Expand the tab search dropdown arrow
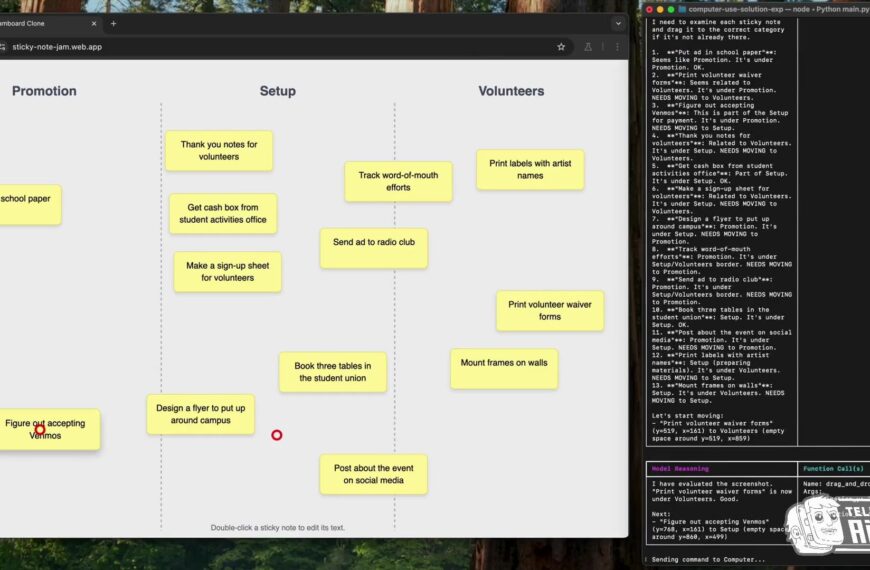This screenshot has width=870, height=570. tap(617, 23)
